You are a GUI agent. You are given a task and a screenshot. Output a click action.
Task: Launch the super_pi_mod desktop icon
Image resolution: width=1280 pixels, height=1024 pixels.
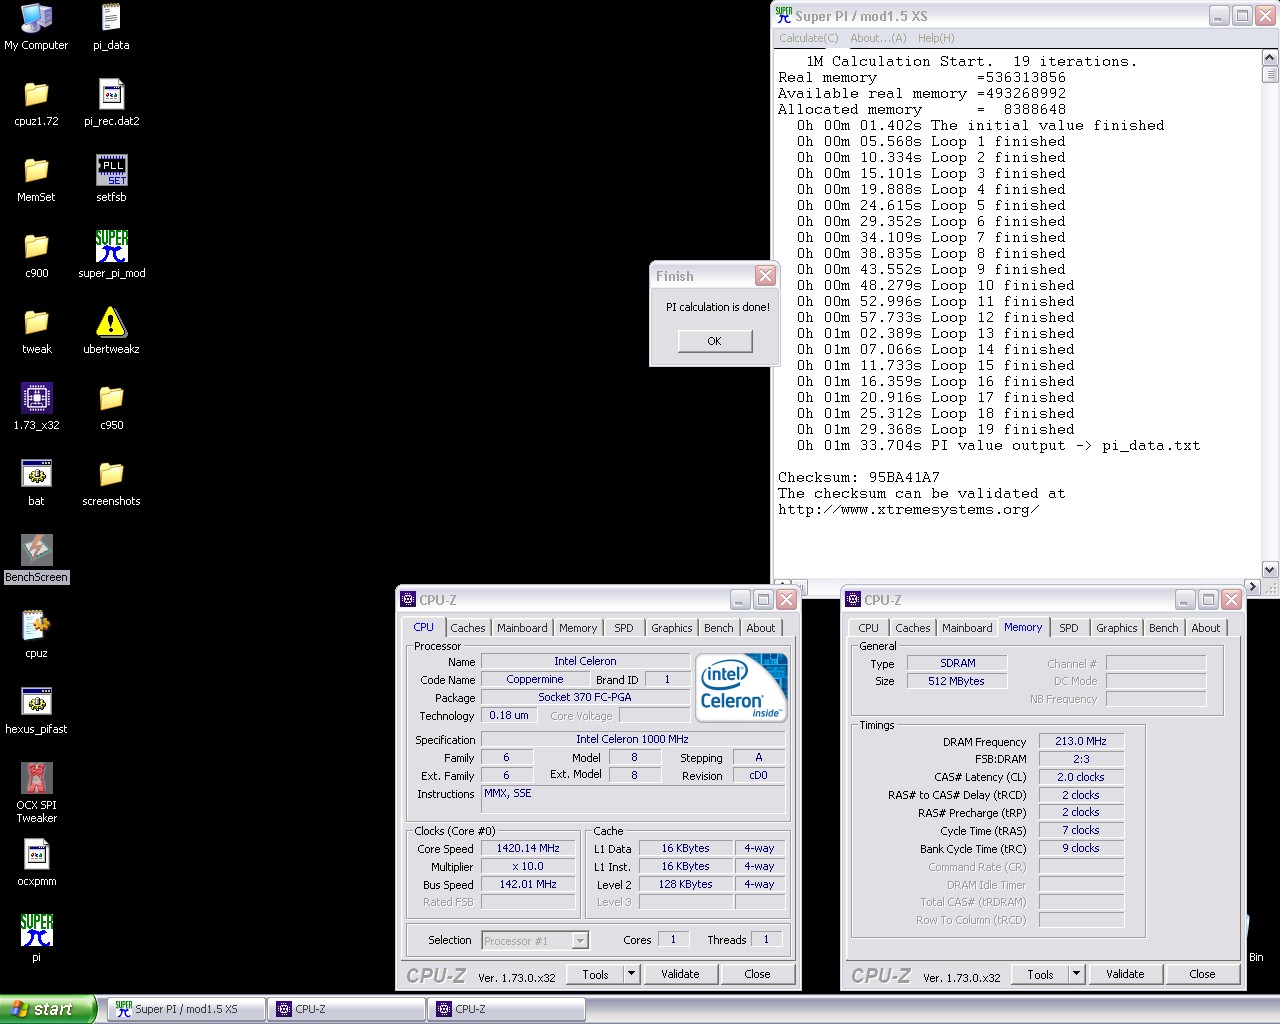111,246
